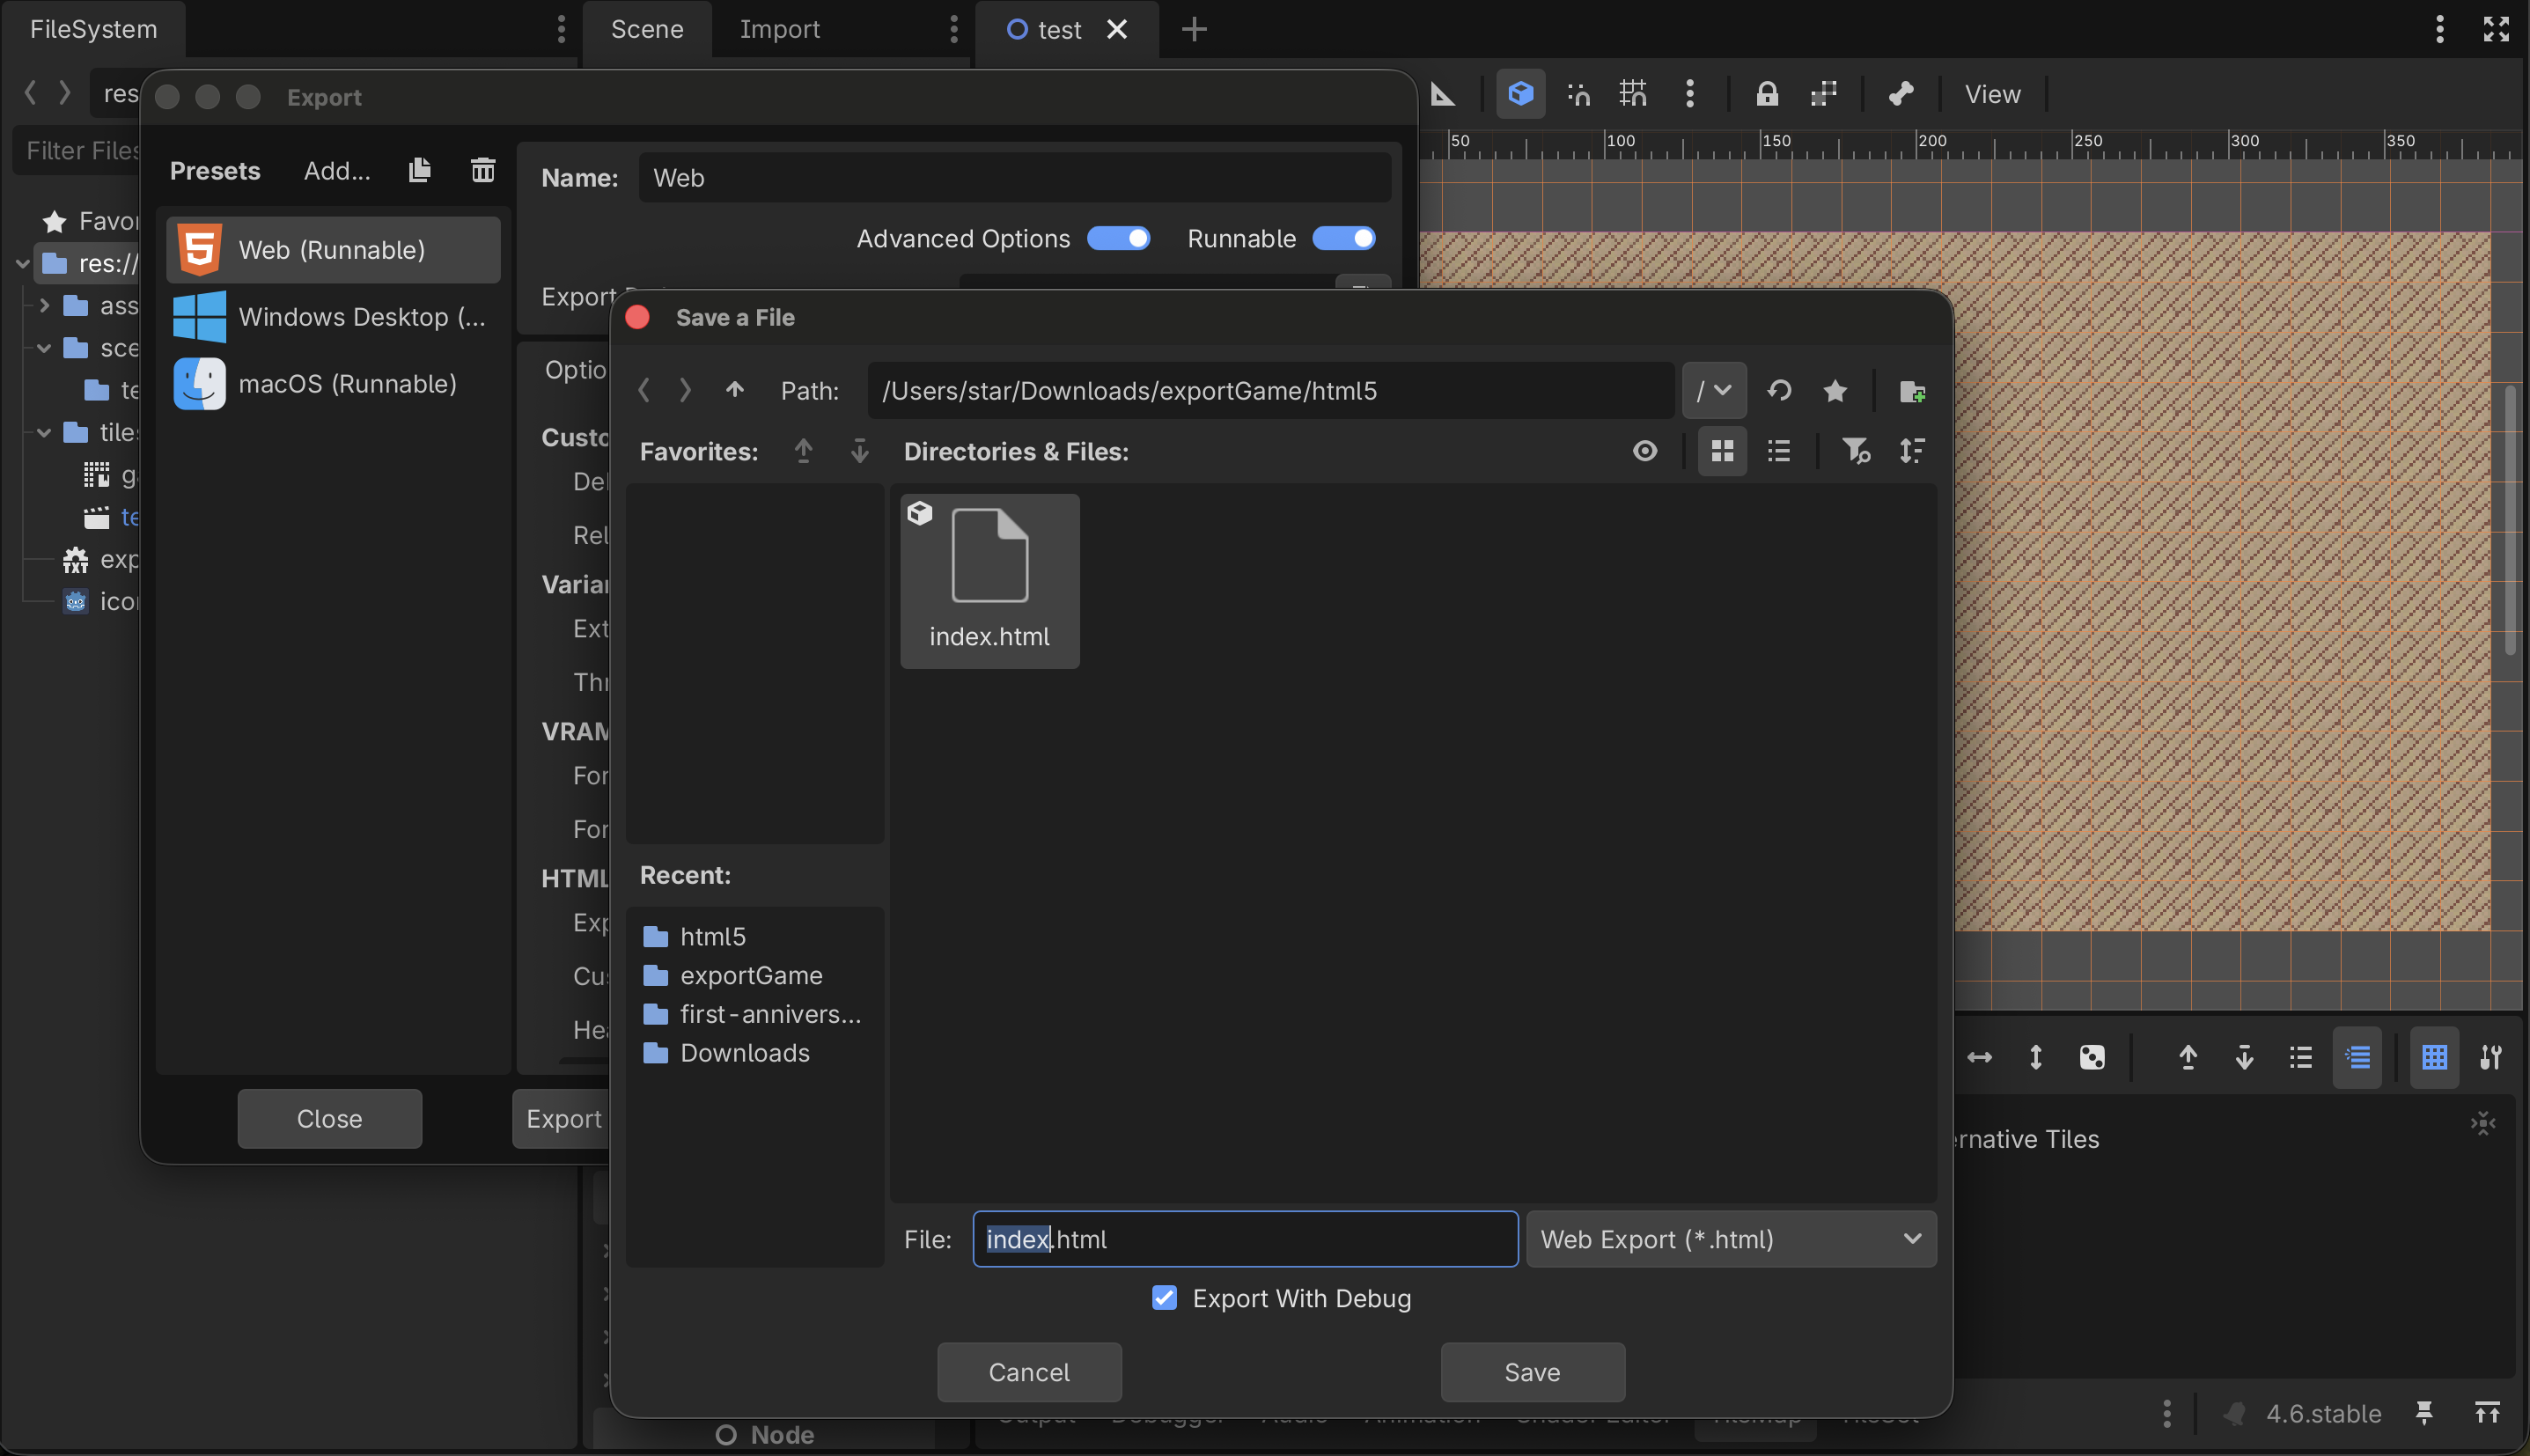Favorite the current folder with star icon
Image resolution: width=2530 pixels, height=1456 pixels.
[x=1834, y=391]
